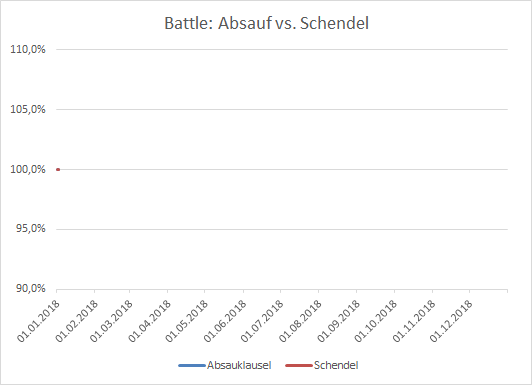Screen dimensions: 532x385
Task: Select the chart title Battle: Absauf vs. Schendel
Action: pyautogui.click(x=266, y=23)
